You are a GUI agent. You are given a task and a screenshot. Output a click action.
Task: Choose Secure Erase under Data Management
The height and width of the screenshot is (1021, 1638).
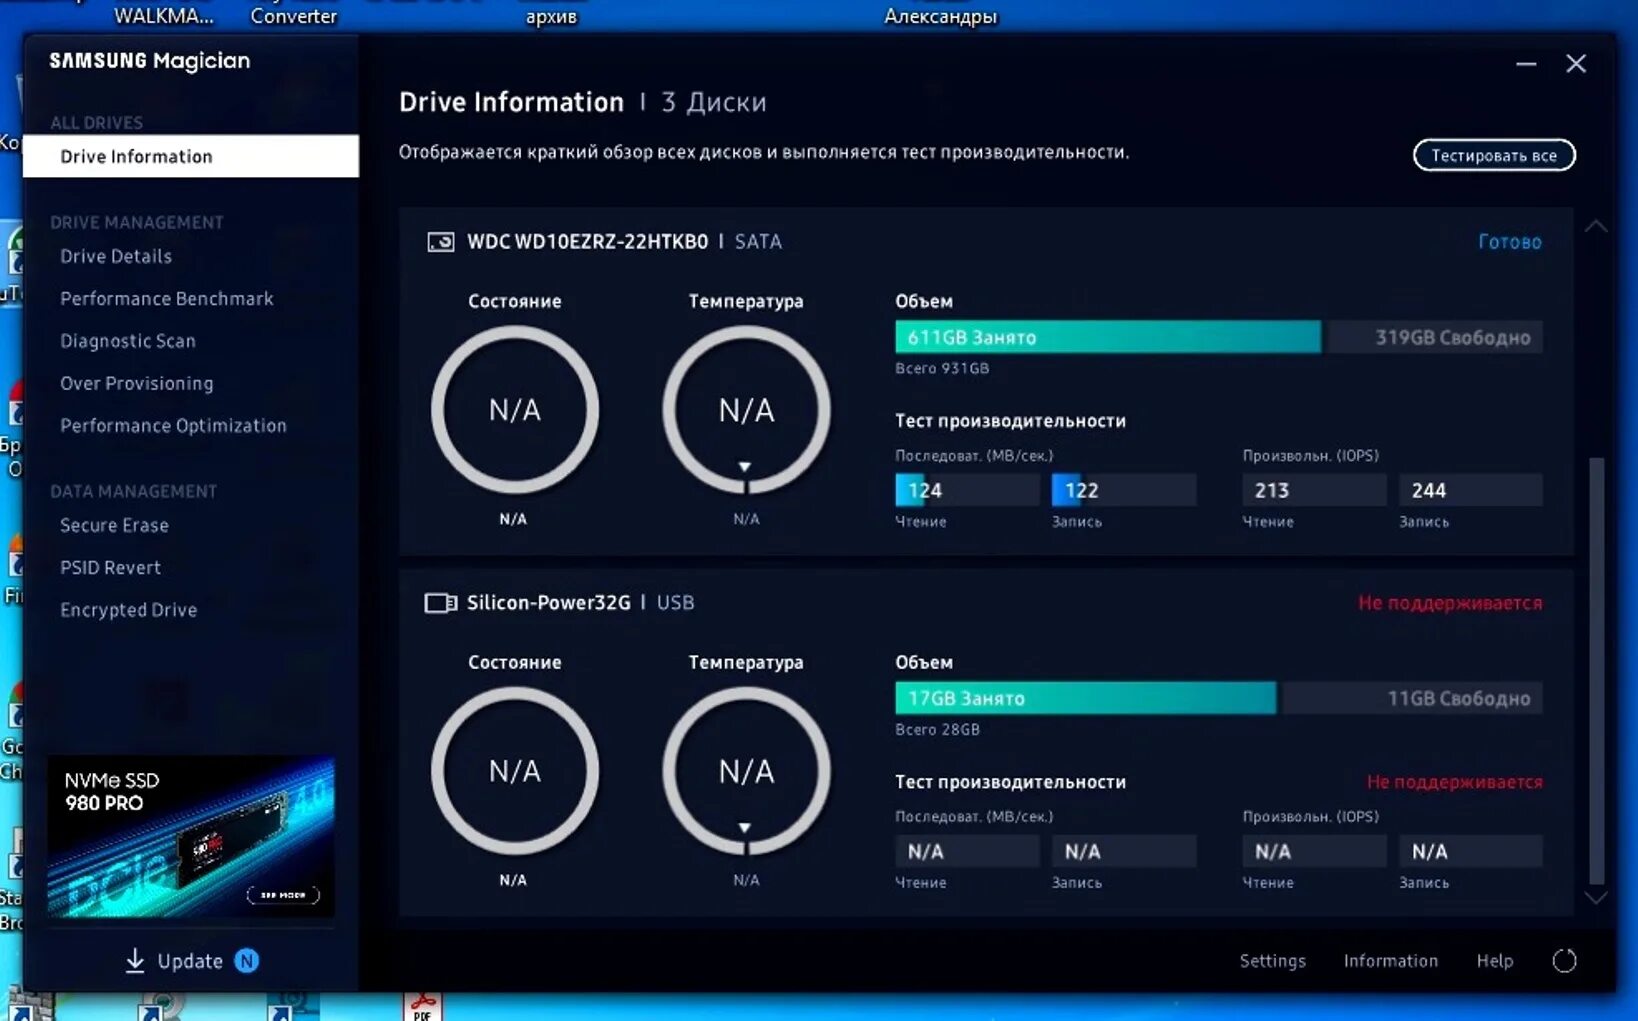(x=114, y=525)
